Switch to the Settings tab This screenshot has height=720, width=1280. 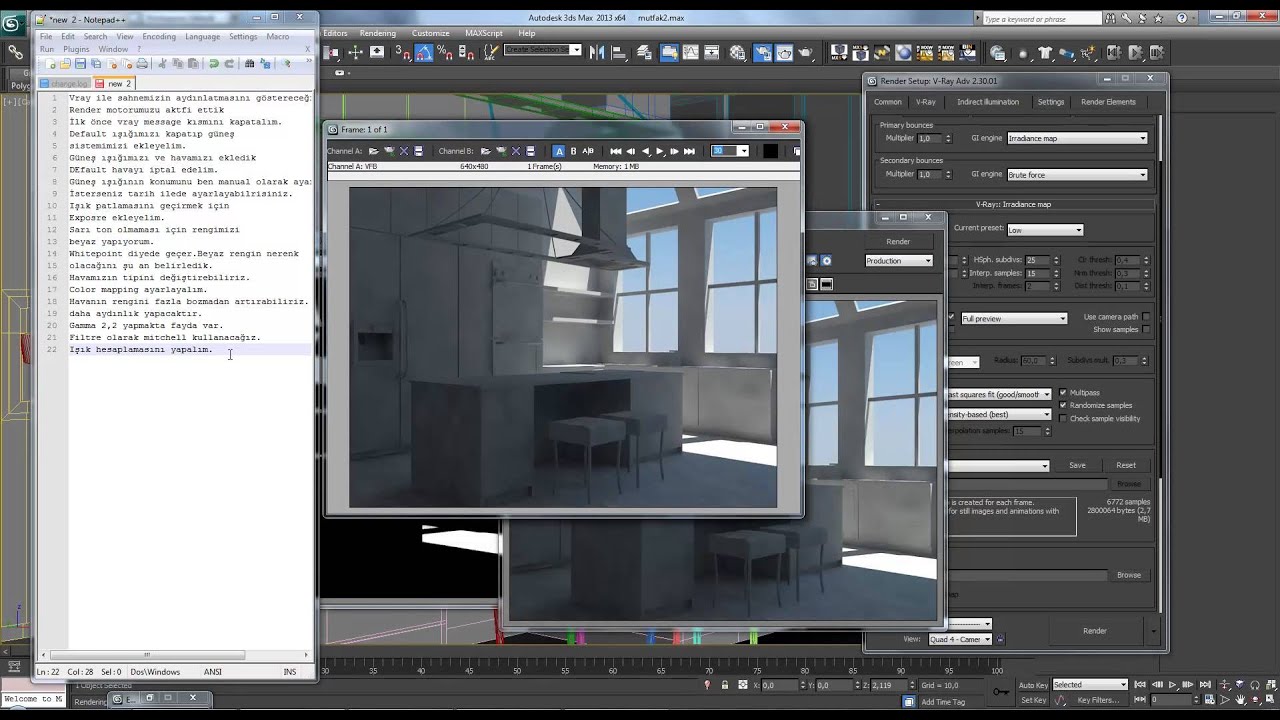(1050, 102)
